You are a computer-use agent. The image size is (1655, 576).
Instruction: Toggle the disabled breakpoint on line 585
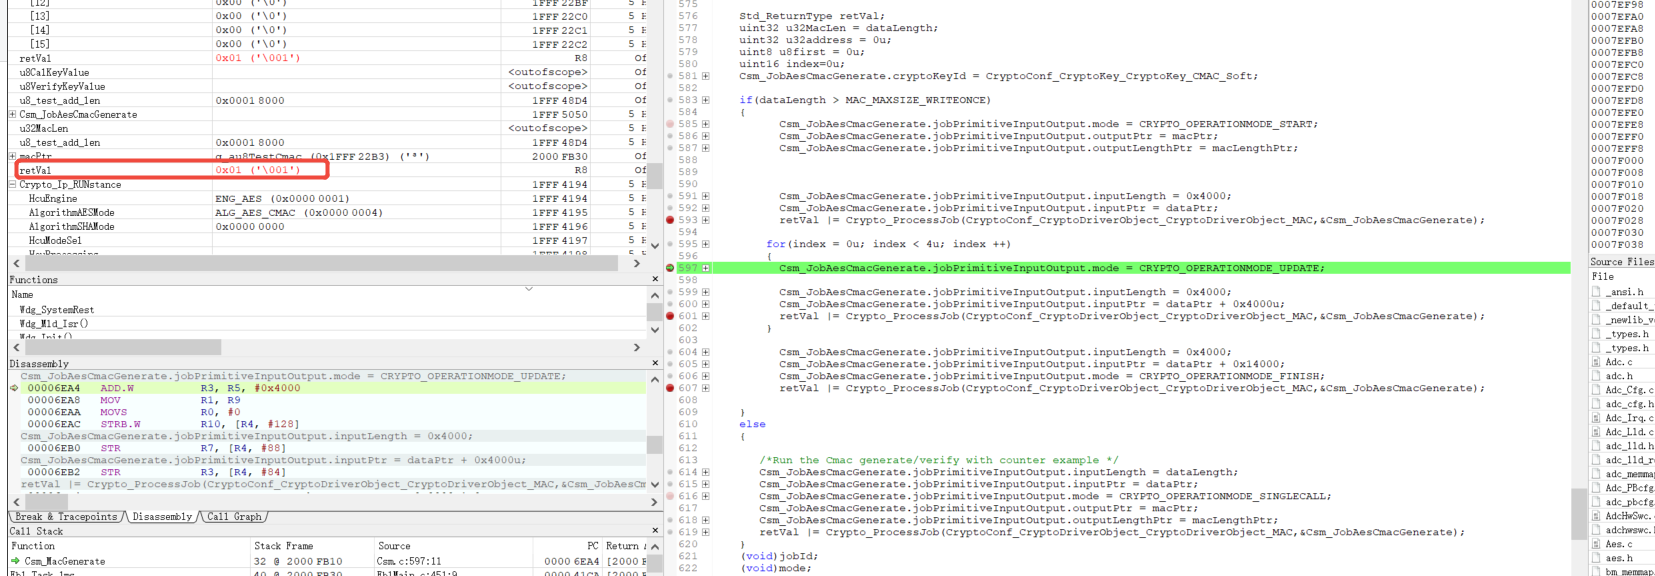(670, 124)
